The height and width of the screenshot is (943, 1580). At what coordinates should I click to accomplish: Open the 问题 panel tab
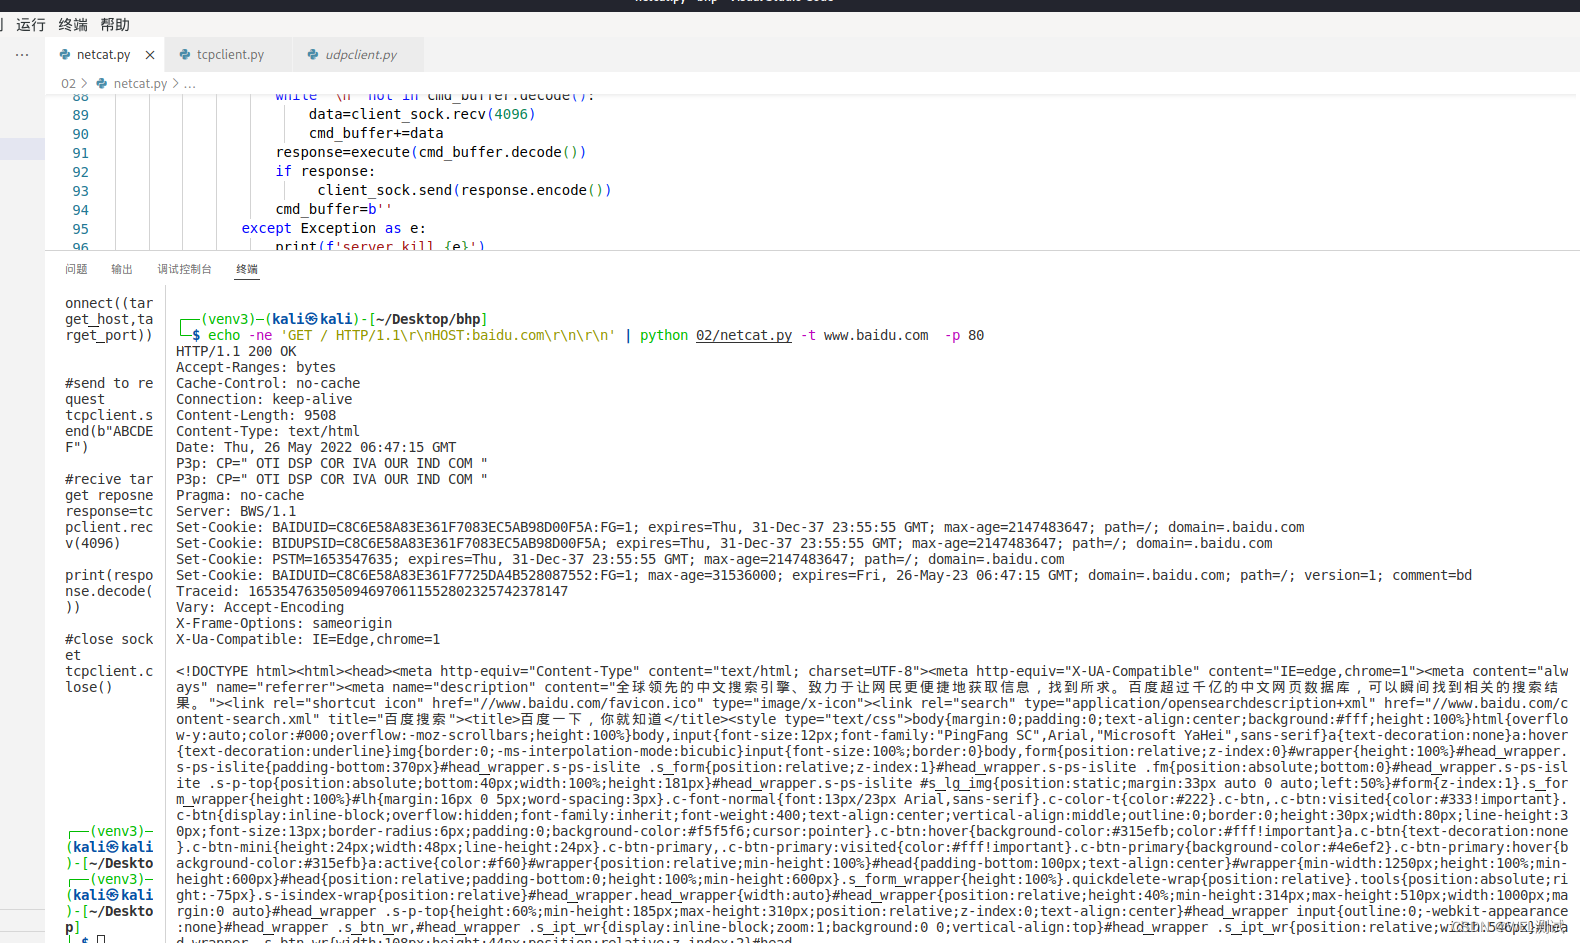tap(76, 269)
